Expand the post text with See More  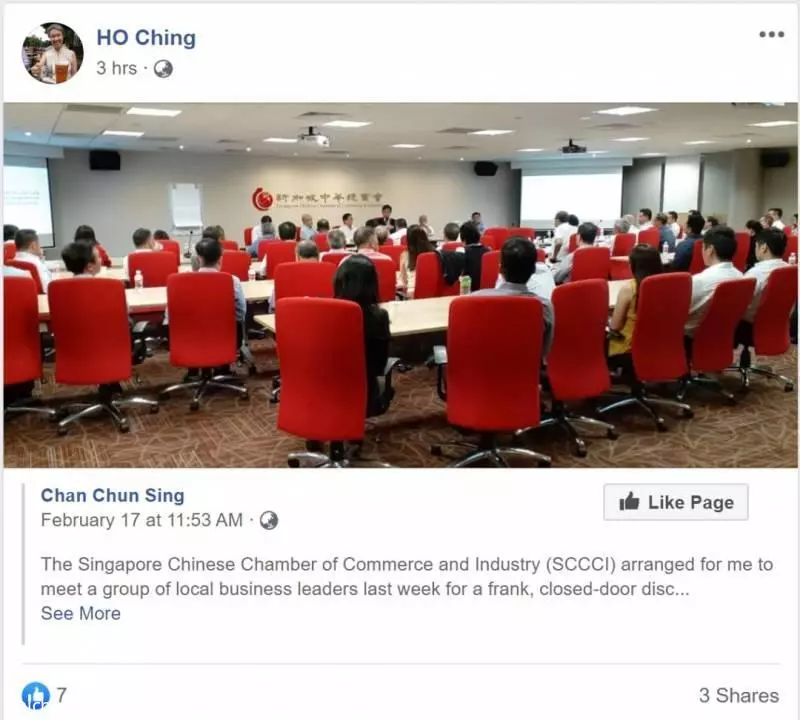click(x=81, y=613)
